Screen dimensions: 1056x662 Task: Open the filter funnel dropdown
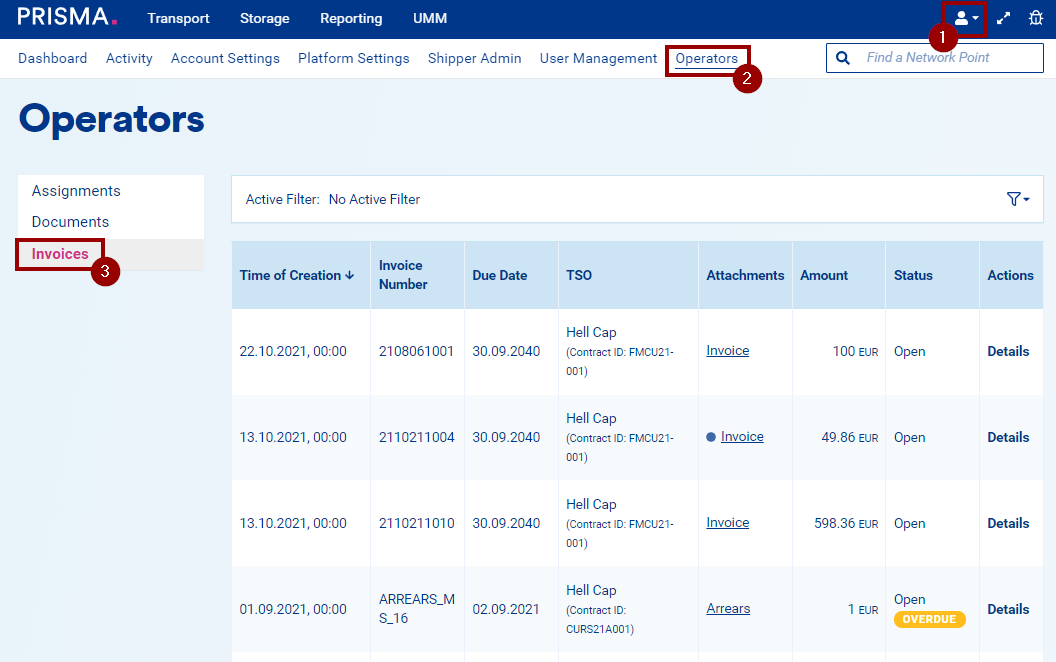click(1017, 200)
